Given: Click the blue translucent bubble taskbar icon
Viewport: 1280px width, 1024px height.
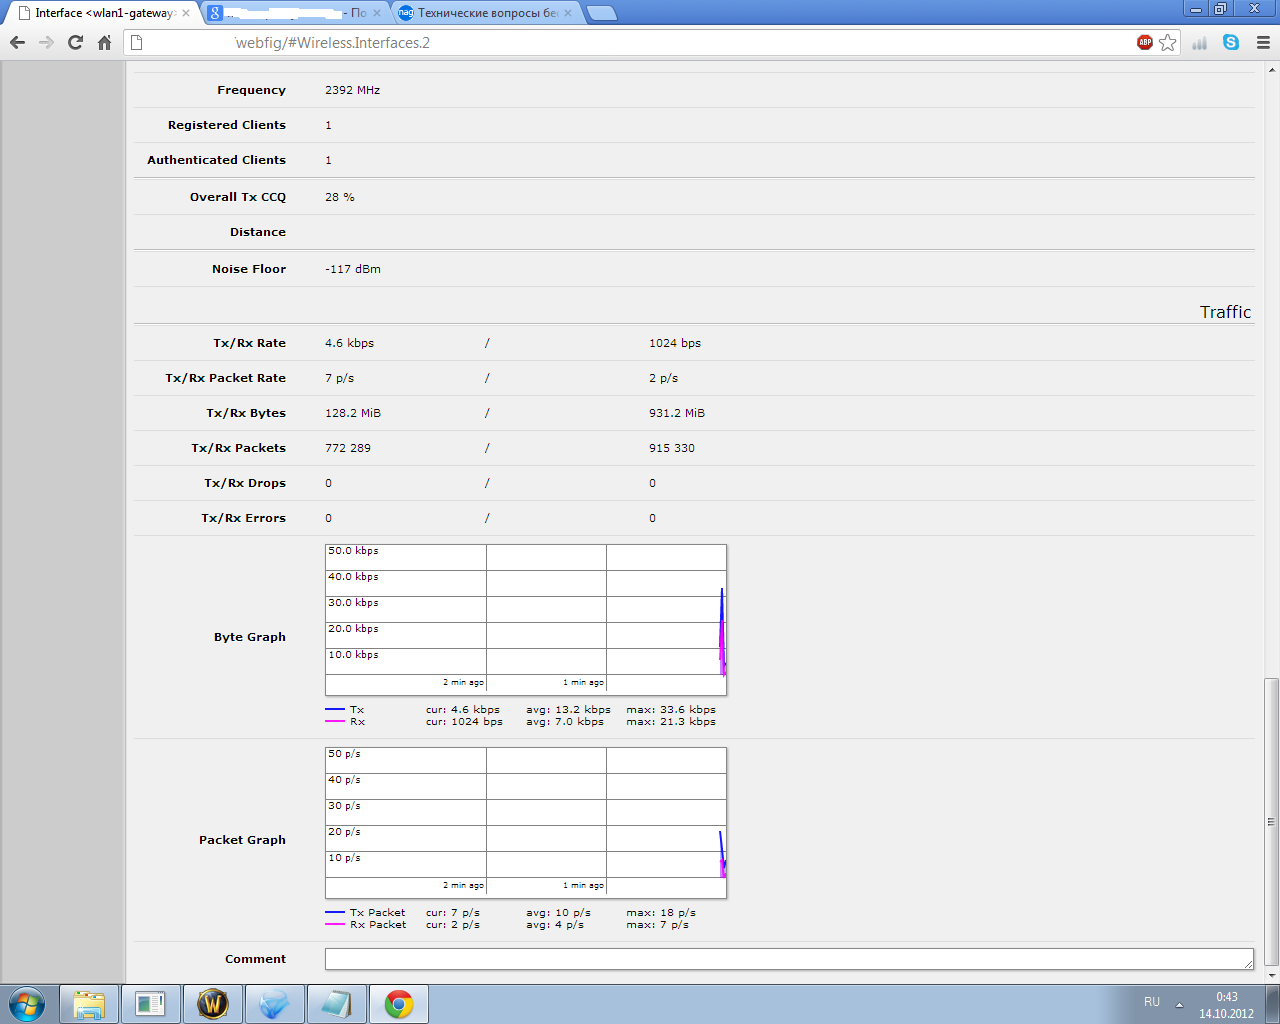Looking at the screenshot, I should [275, 1003].
